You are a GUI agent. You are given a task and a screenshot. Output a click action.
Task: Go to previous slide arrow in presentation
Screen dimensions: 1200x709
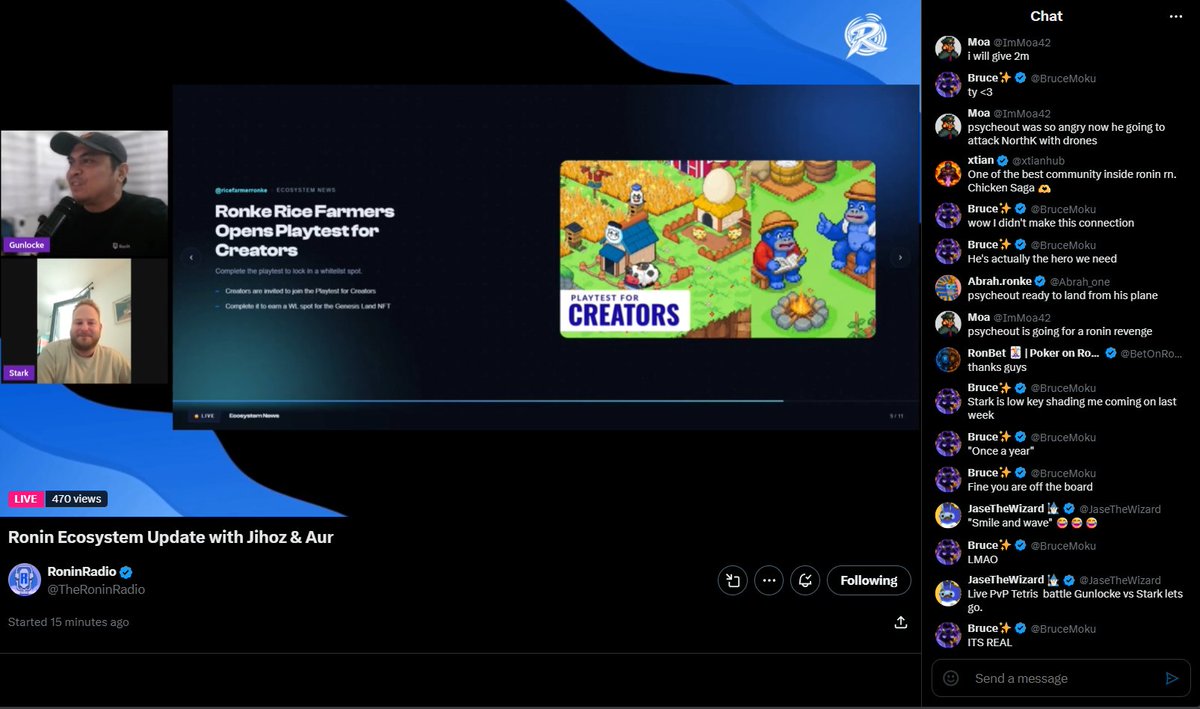click(x=191, y=257)
